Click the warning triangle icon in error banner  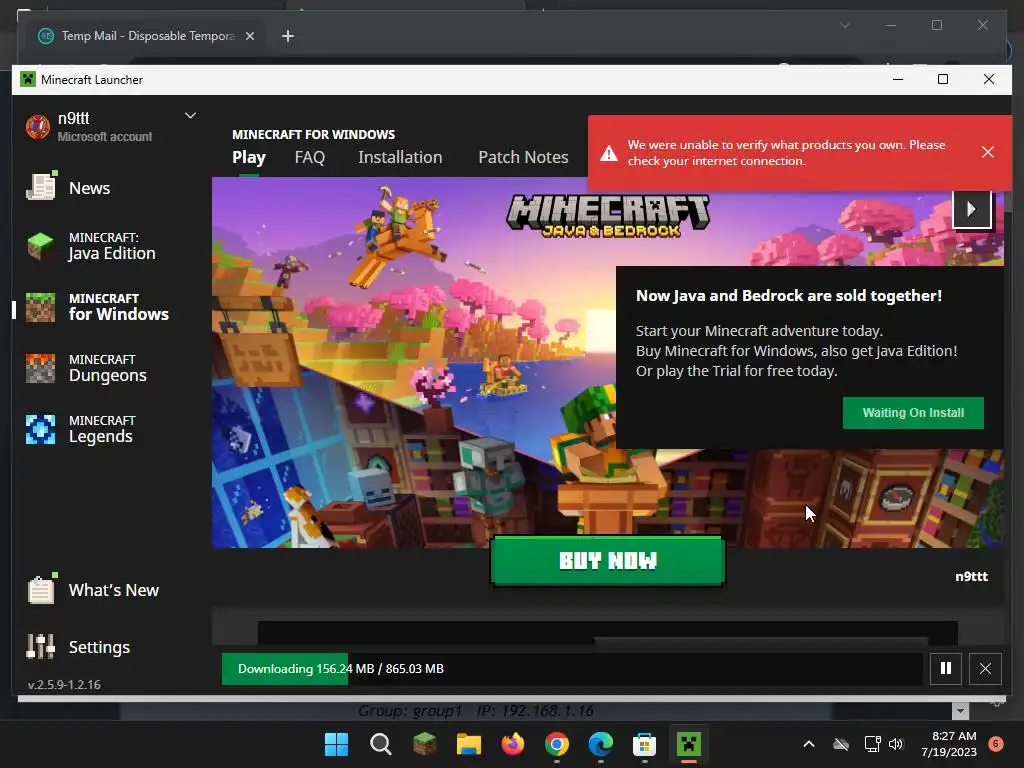click(609, 153)
